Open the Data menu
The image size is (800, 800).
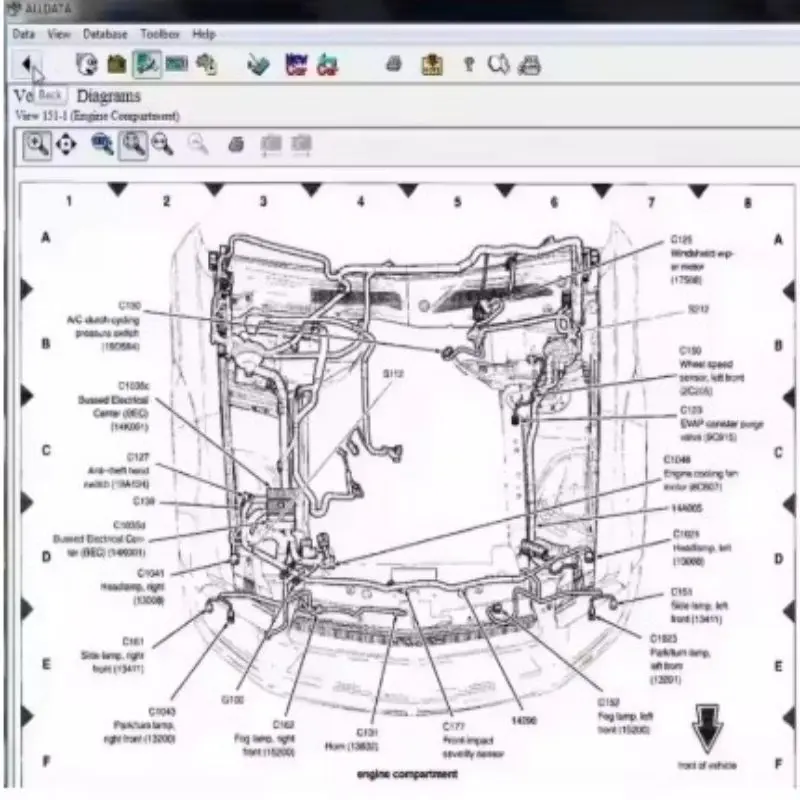pos(23,34)
